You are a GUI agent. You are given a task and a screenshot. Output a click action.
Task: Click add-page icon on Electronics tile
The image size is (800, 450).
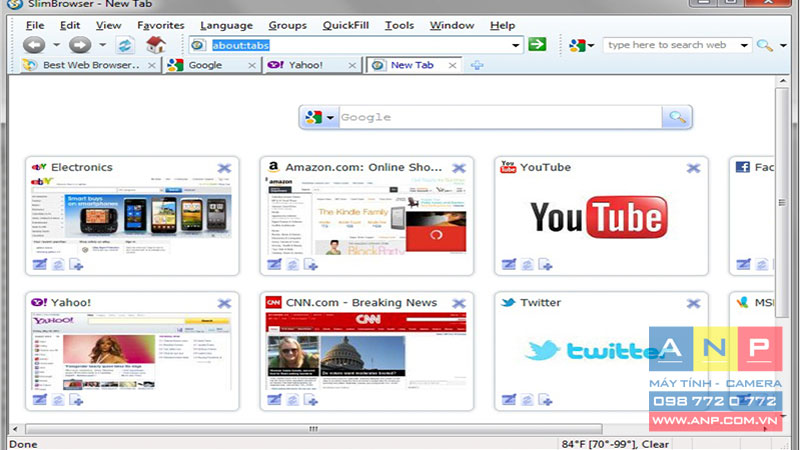pos(76,264)
